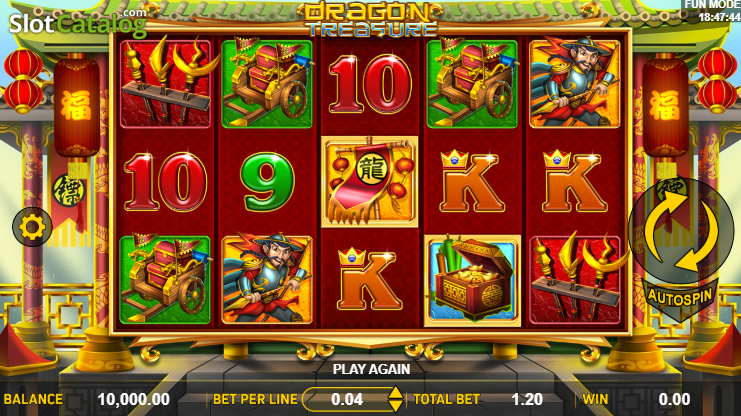Click the total bet value 1.20
This screenshot has width=741, height=416.
(x=527, y=399)
